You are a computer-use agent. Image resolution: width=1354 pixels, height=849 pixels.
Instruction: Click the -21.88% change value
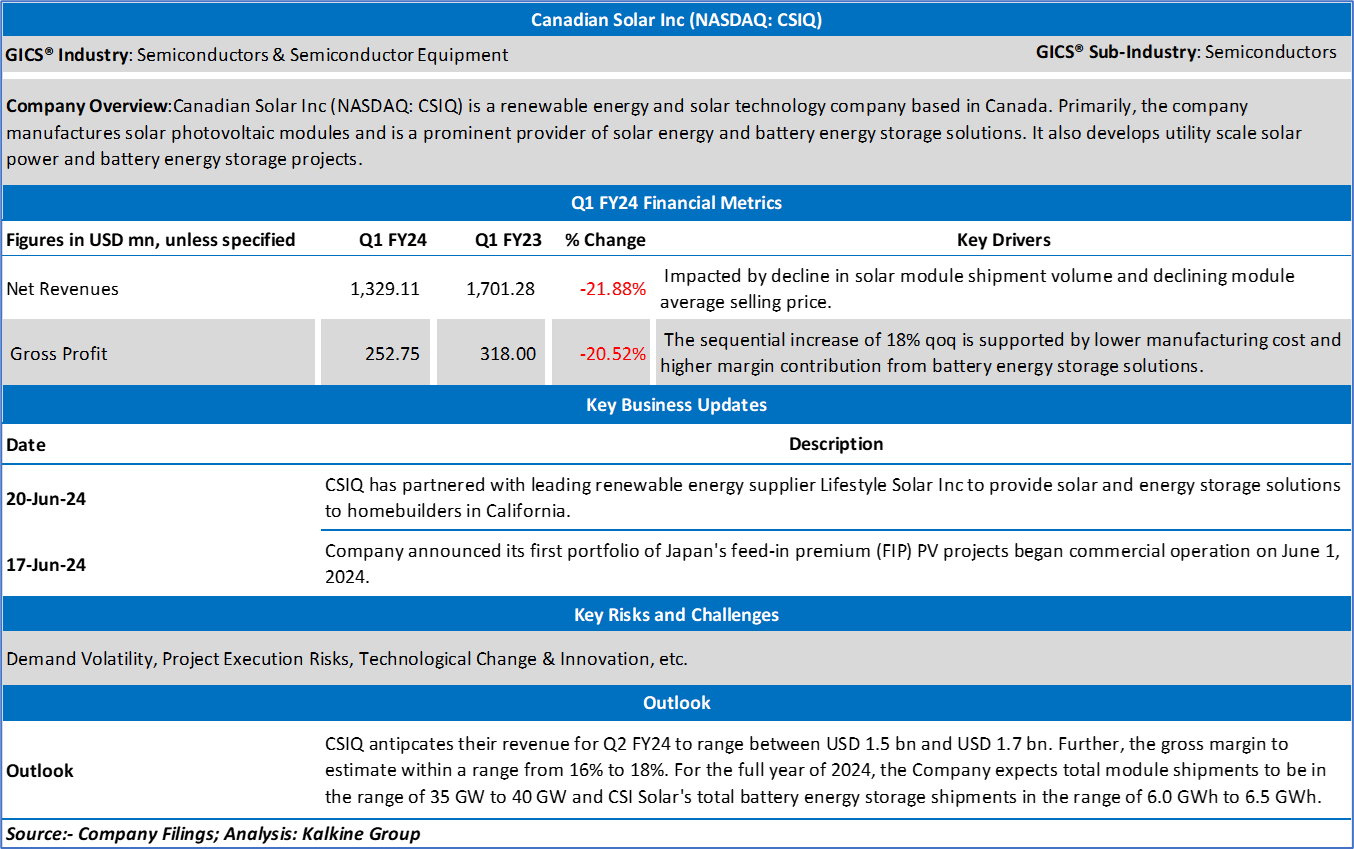(x=613, y=289)
